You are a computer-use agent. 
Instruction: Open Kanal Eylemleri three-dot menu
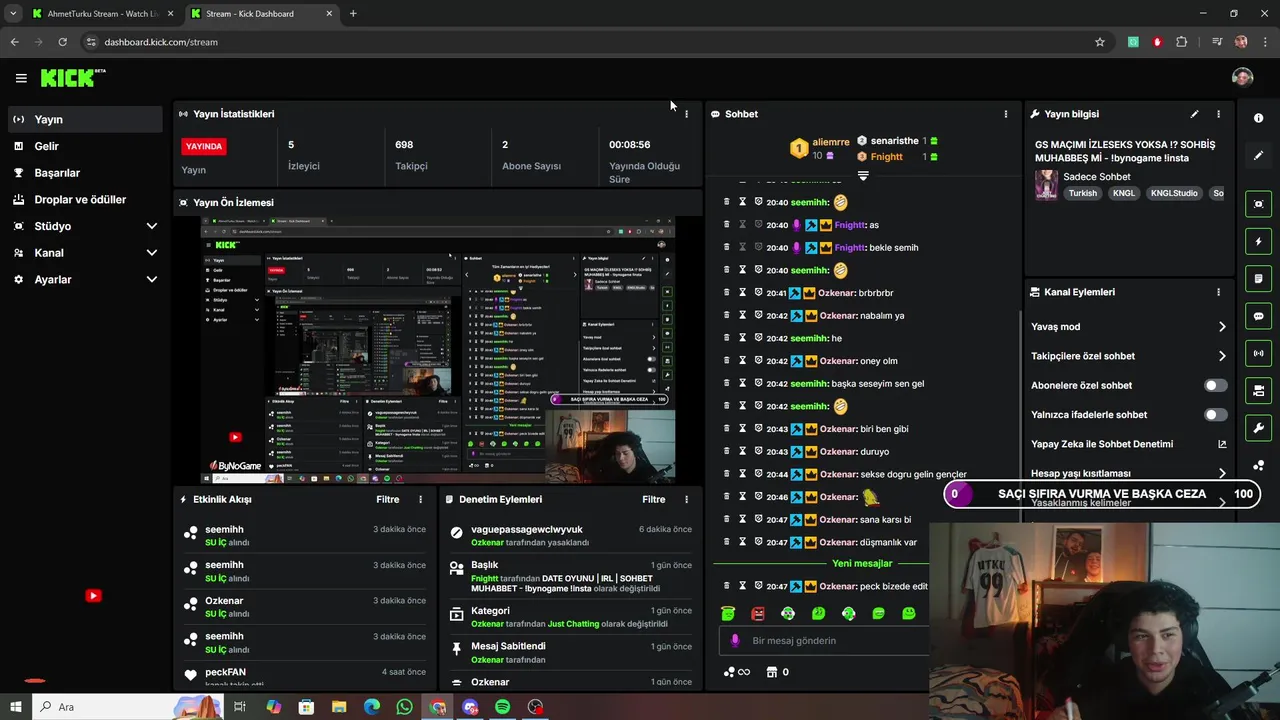pyautogui.click(x=1218, y=292)
